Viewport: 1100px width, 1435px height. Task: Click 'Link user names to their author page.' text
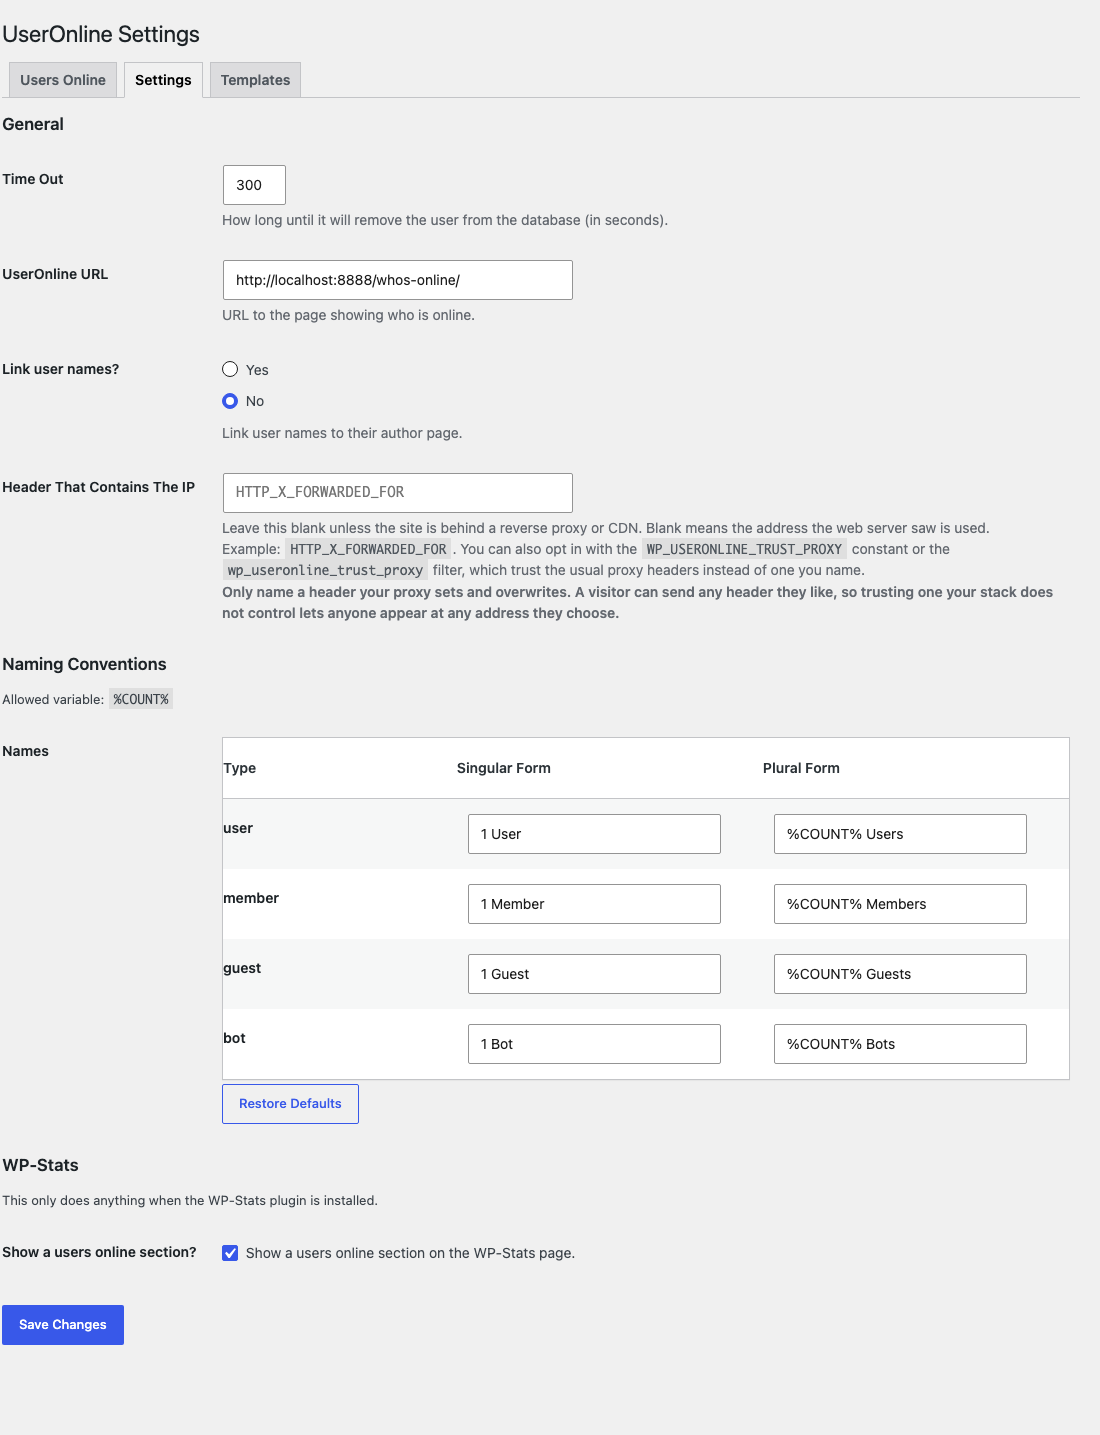[x=342, y=433]
